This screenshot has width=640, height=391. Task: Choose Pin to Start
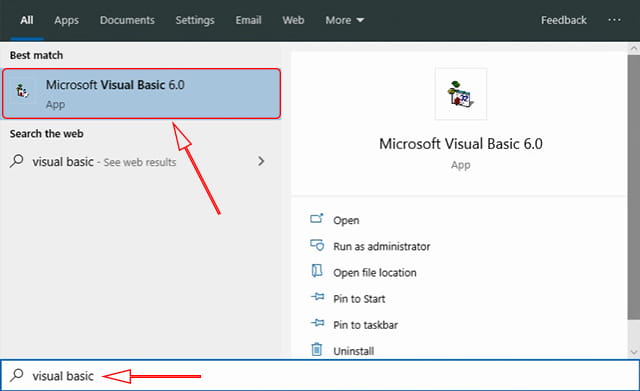[359, 299]
